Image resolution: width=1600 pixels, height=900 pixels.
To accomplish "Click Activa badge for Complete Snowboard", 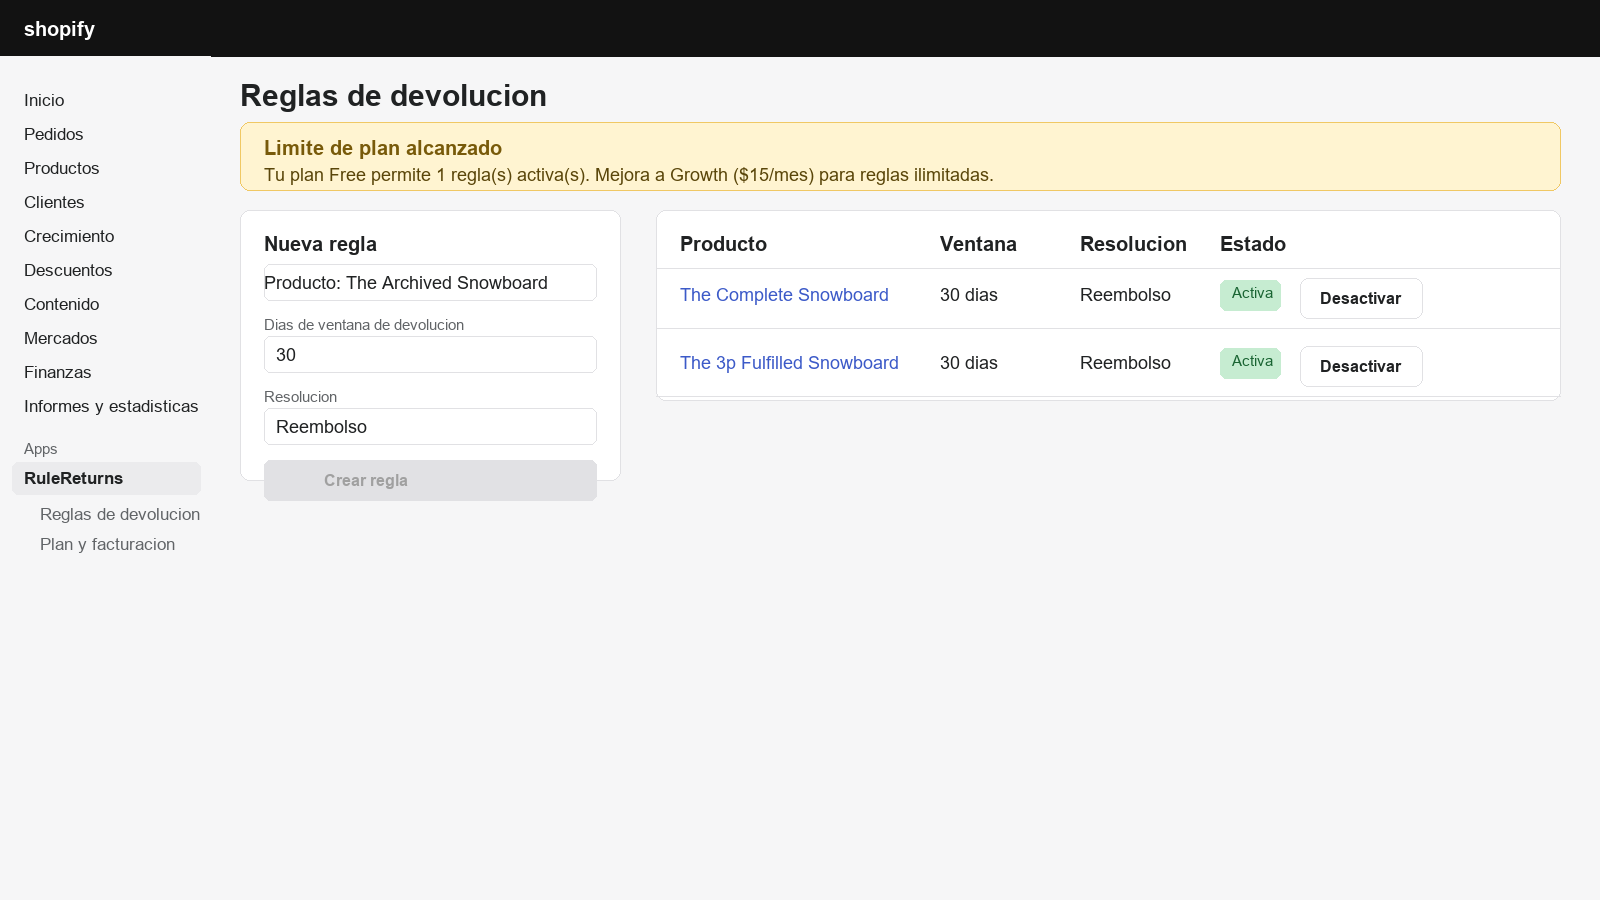I will click(1250, 295).
